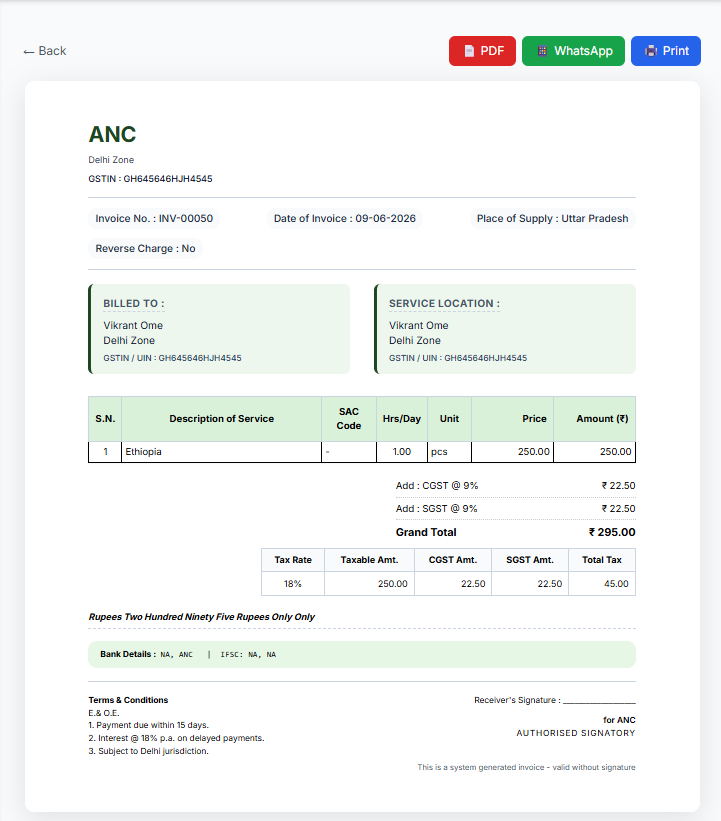Click the Unit column header

pos(449,419)
